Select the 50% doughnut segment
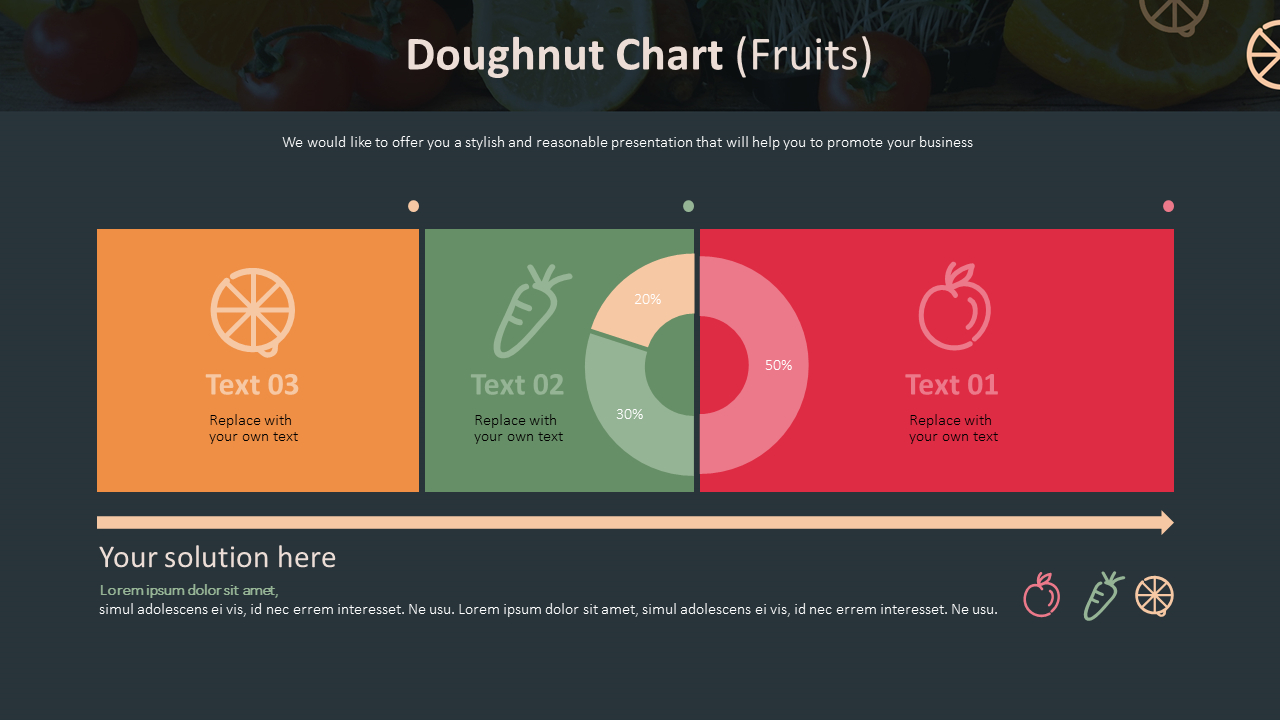The image size is (1280, 720). tap(778, 365)
